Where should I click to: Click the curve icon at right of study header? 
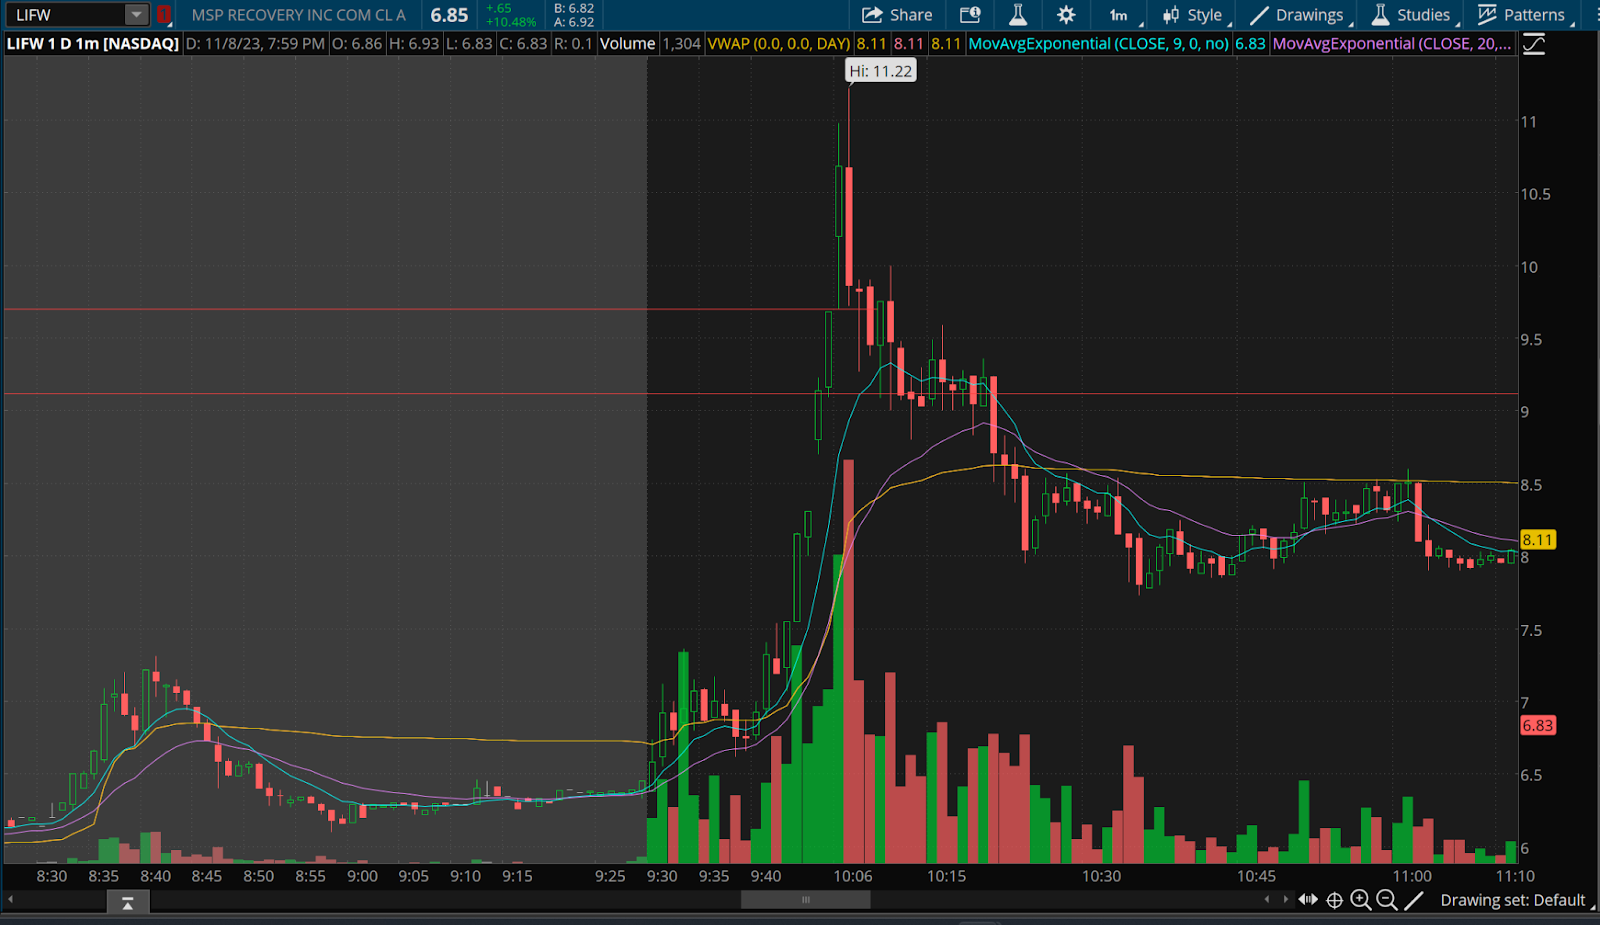point(1534,44)
